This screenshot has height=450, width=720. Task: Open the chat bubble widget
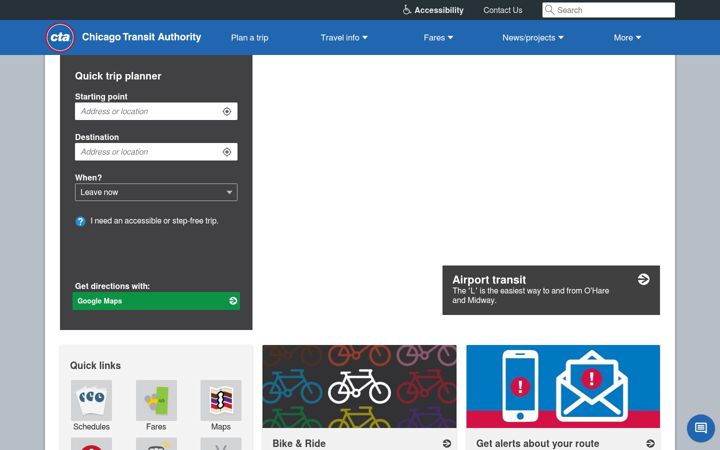coord(701,428)
